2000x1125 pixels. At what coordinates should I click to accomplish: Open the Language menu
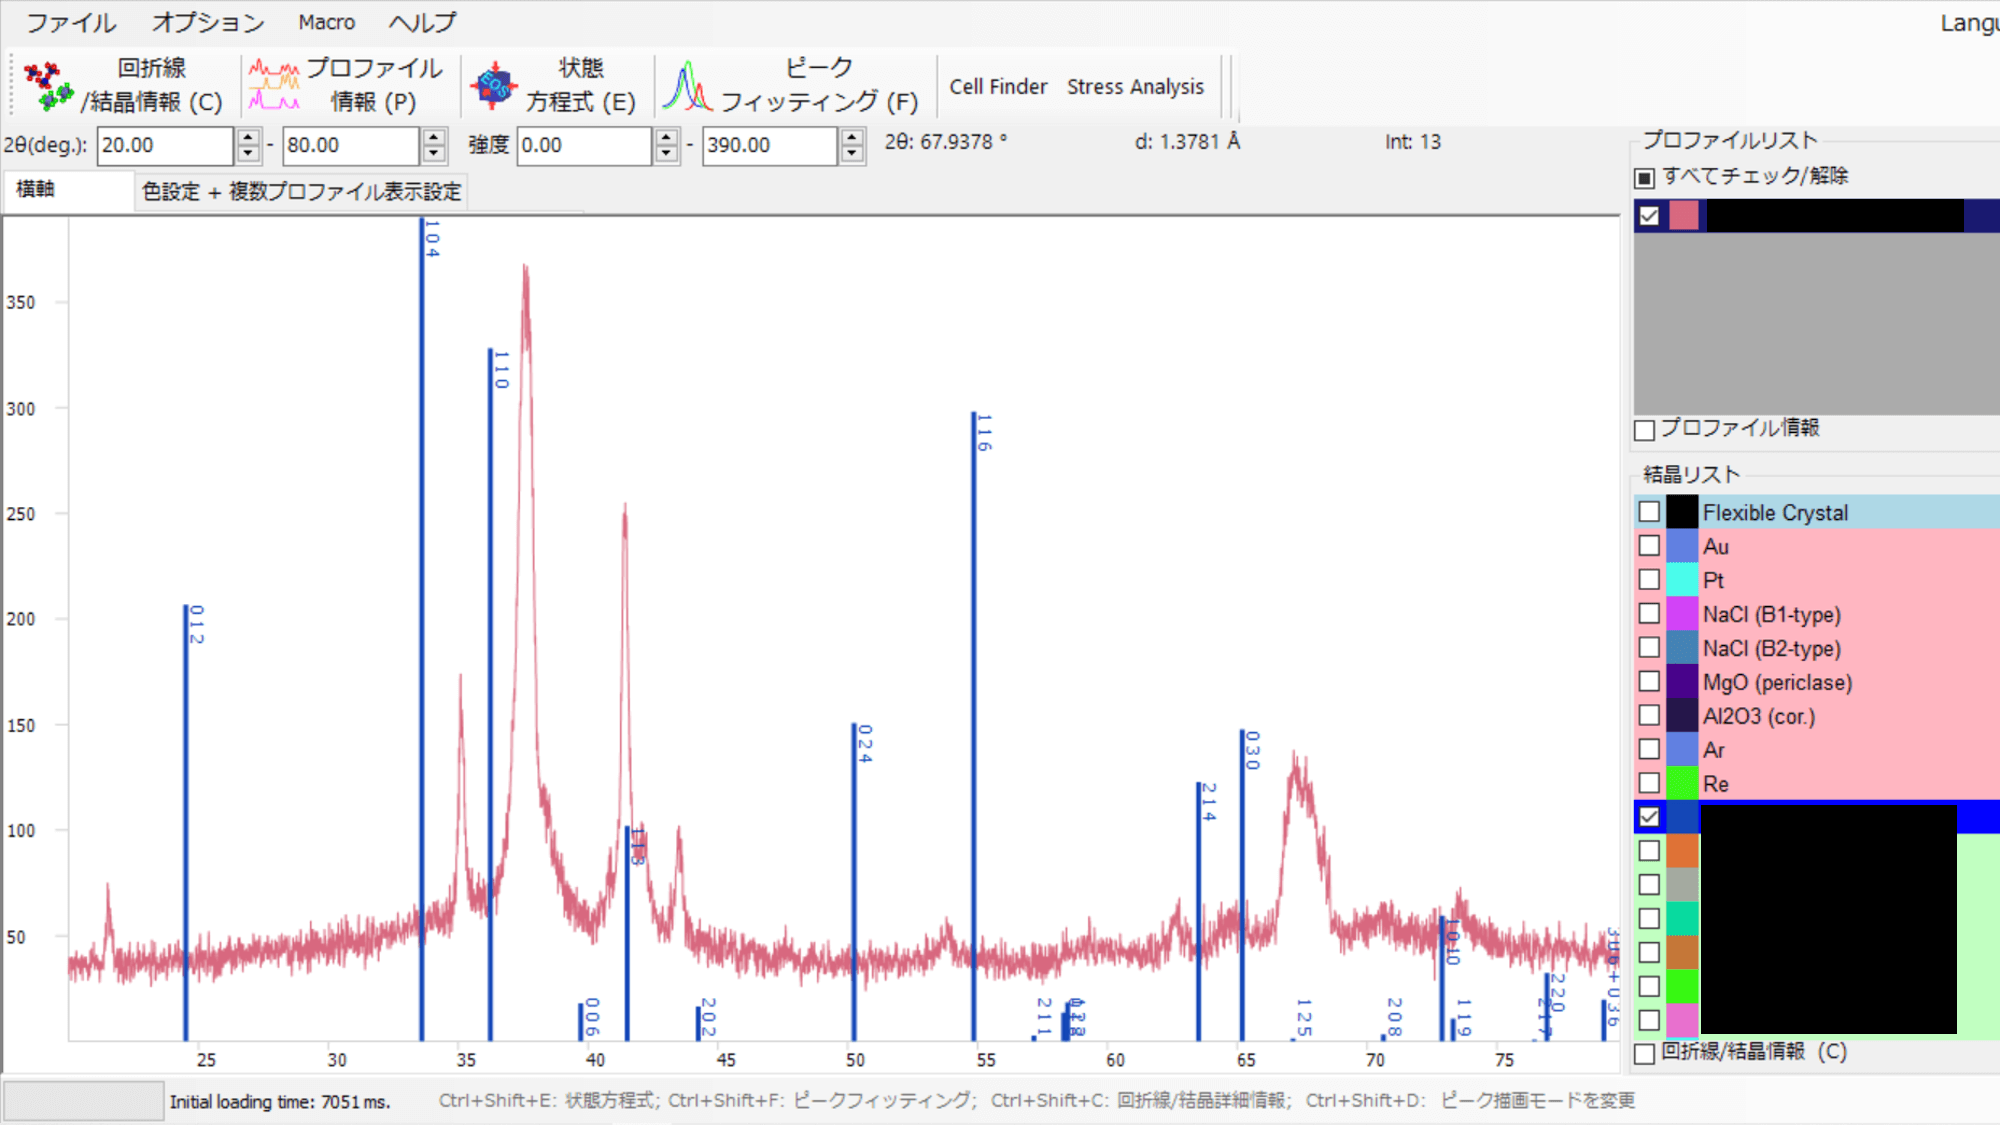tap(1970, 23)
